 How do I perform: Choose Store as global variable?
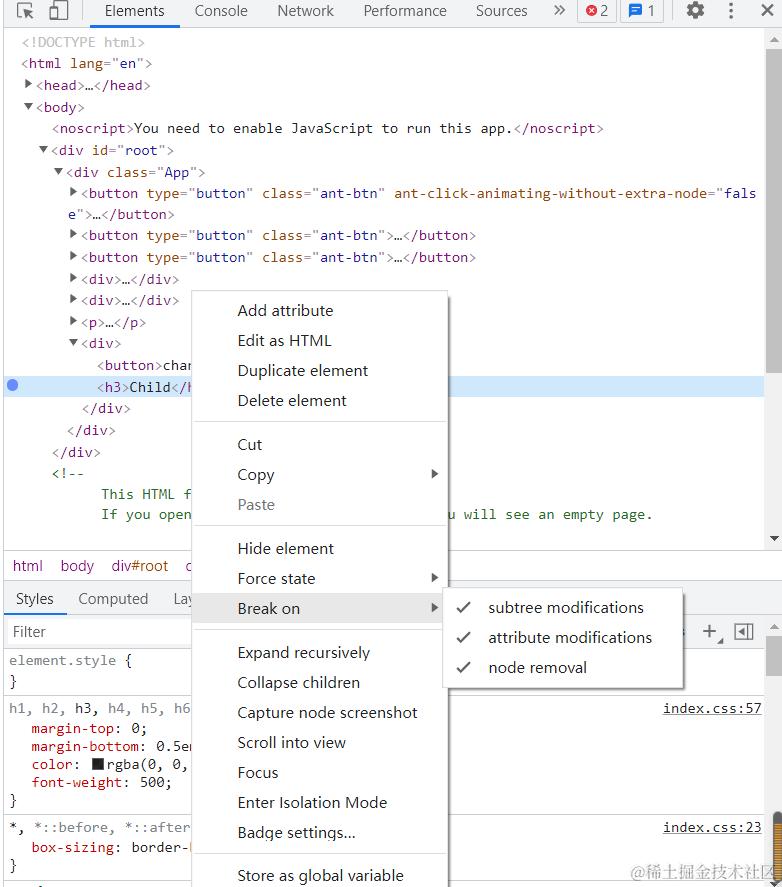point(320,876)
